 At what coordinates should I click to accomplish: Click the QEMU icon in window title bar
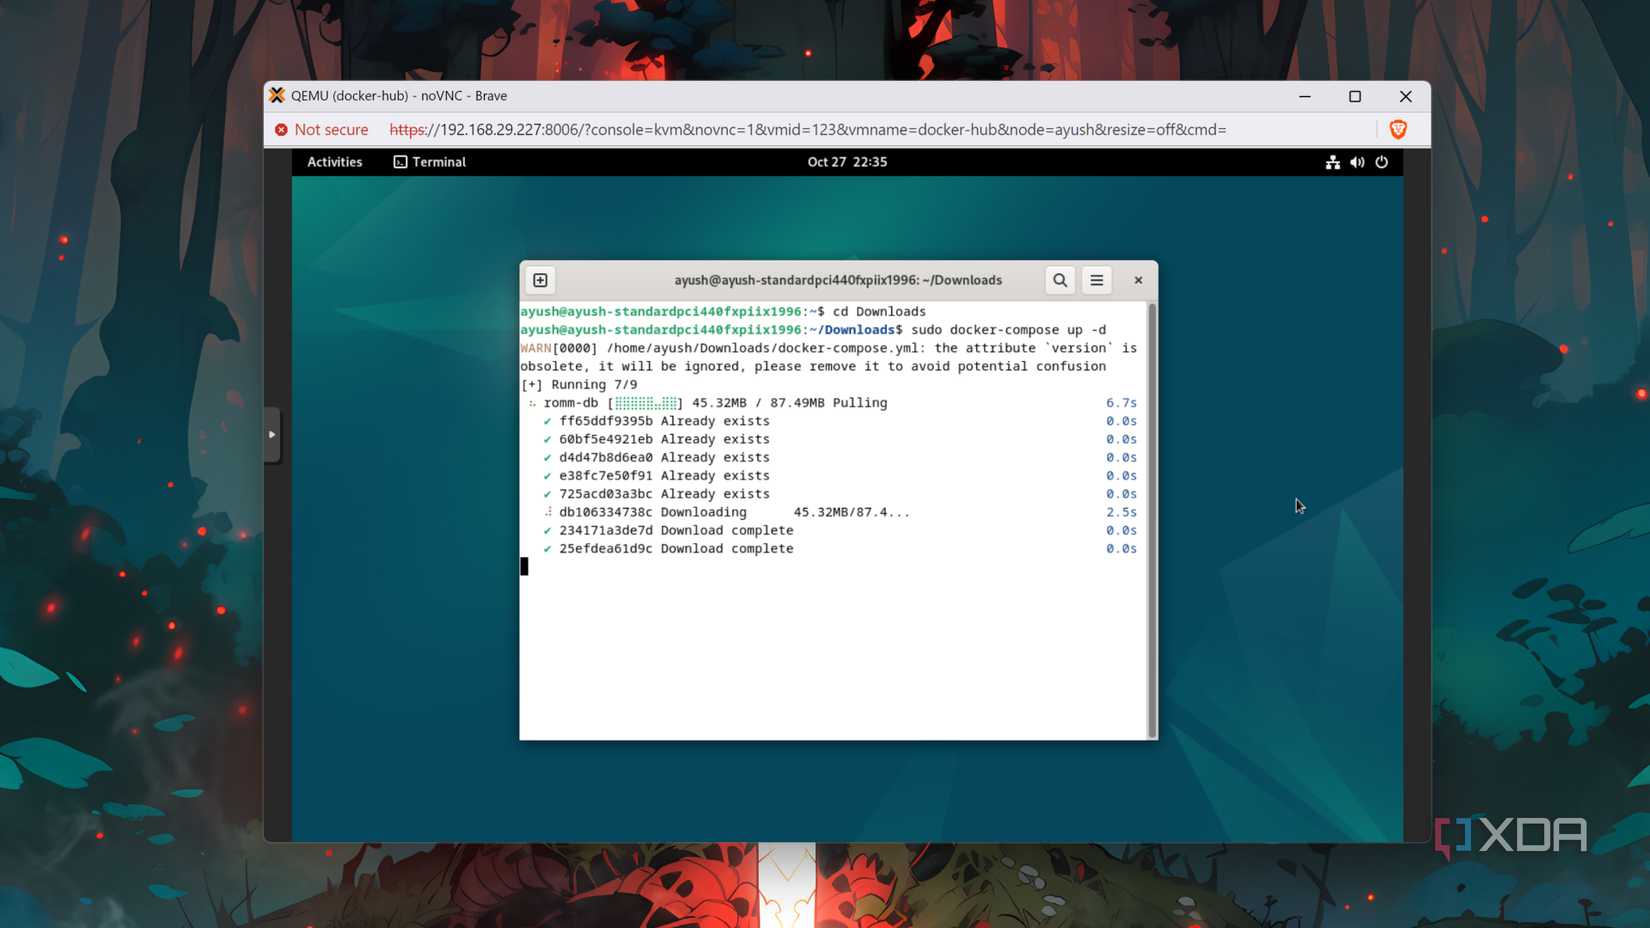(x=276, y=96)
